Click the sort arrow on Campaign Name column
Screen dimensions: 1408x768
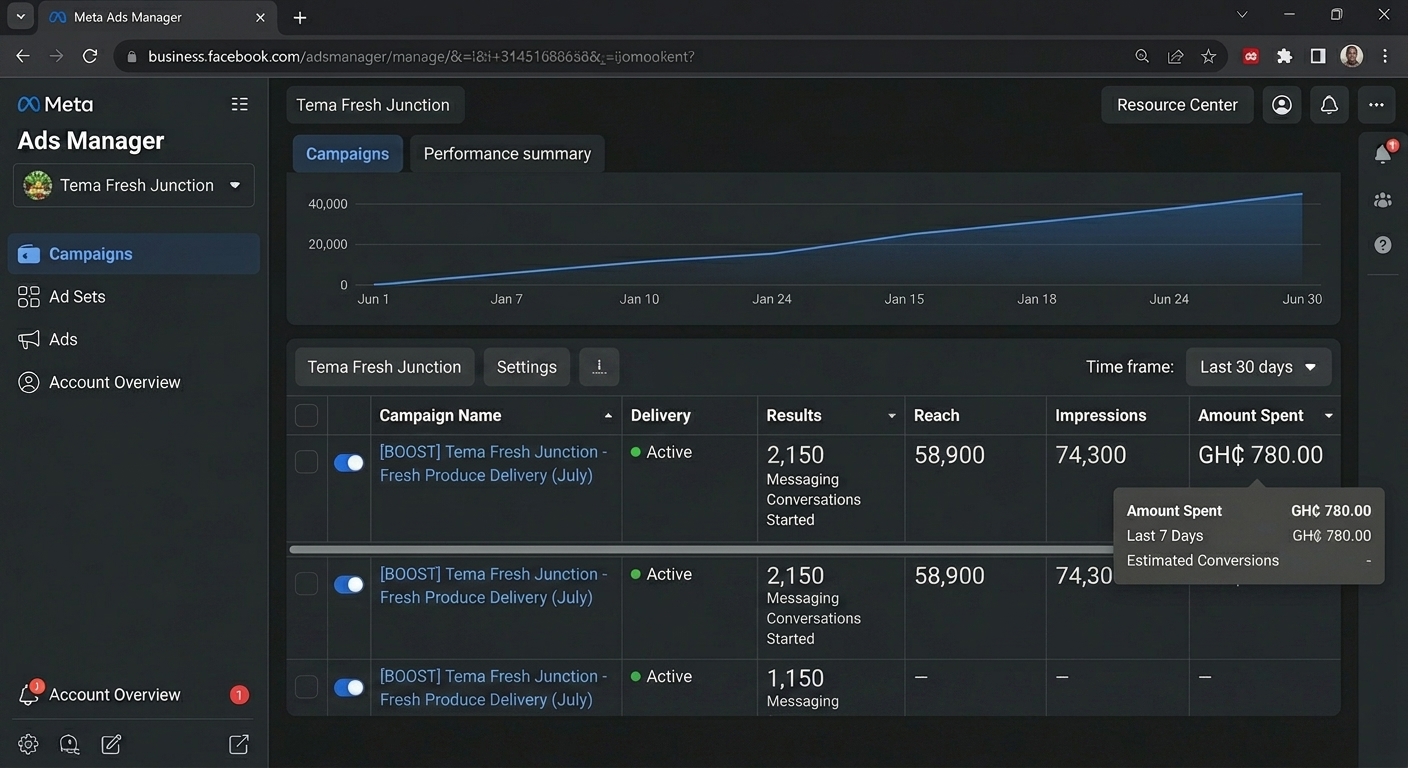coord(609,416)
